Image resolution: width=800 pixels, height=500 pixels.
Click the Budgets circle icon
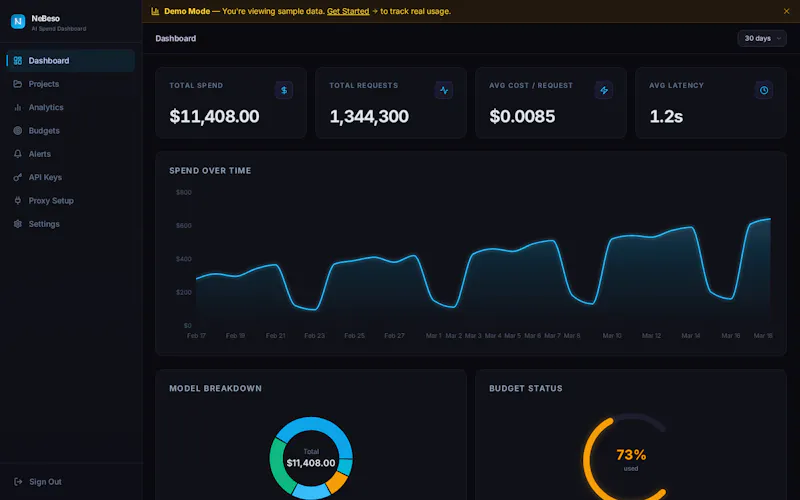[18, 131]
